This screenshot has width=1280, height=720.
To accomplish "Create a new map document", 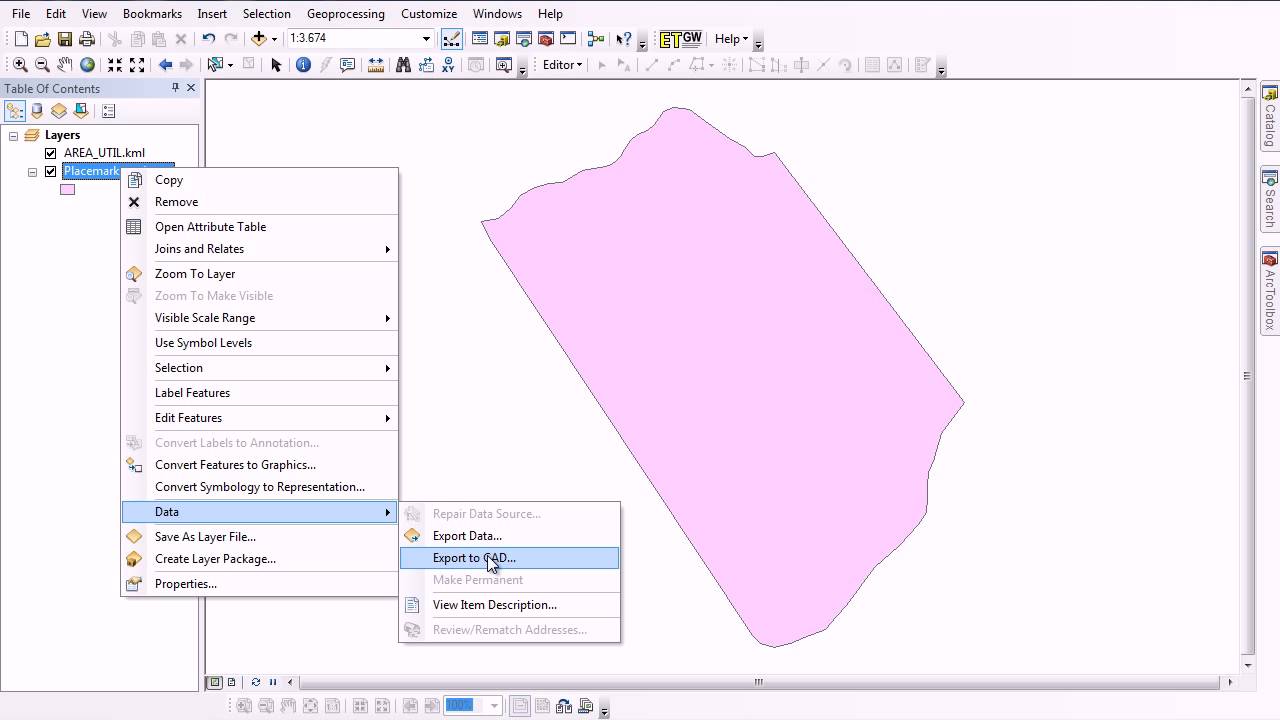I will (x=21, y=39).
